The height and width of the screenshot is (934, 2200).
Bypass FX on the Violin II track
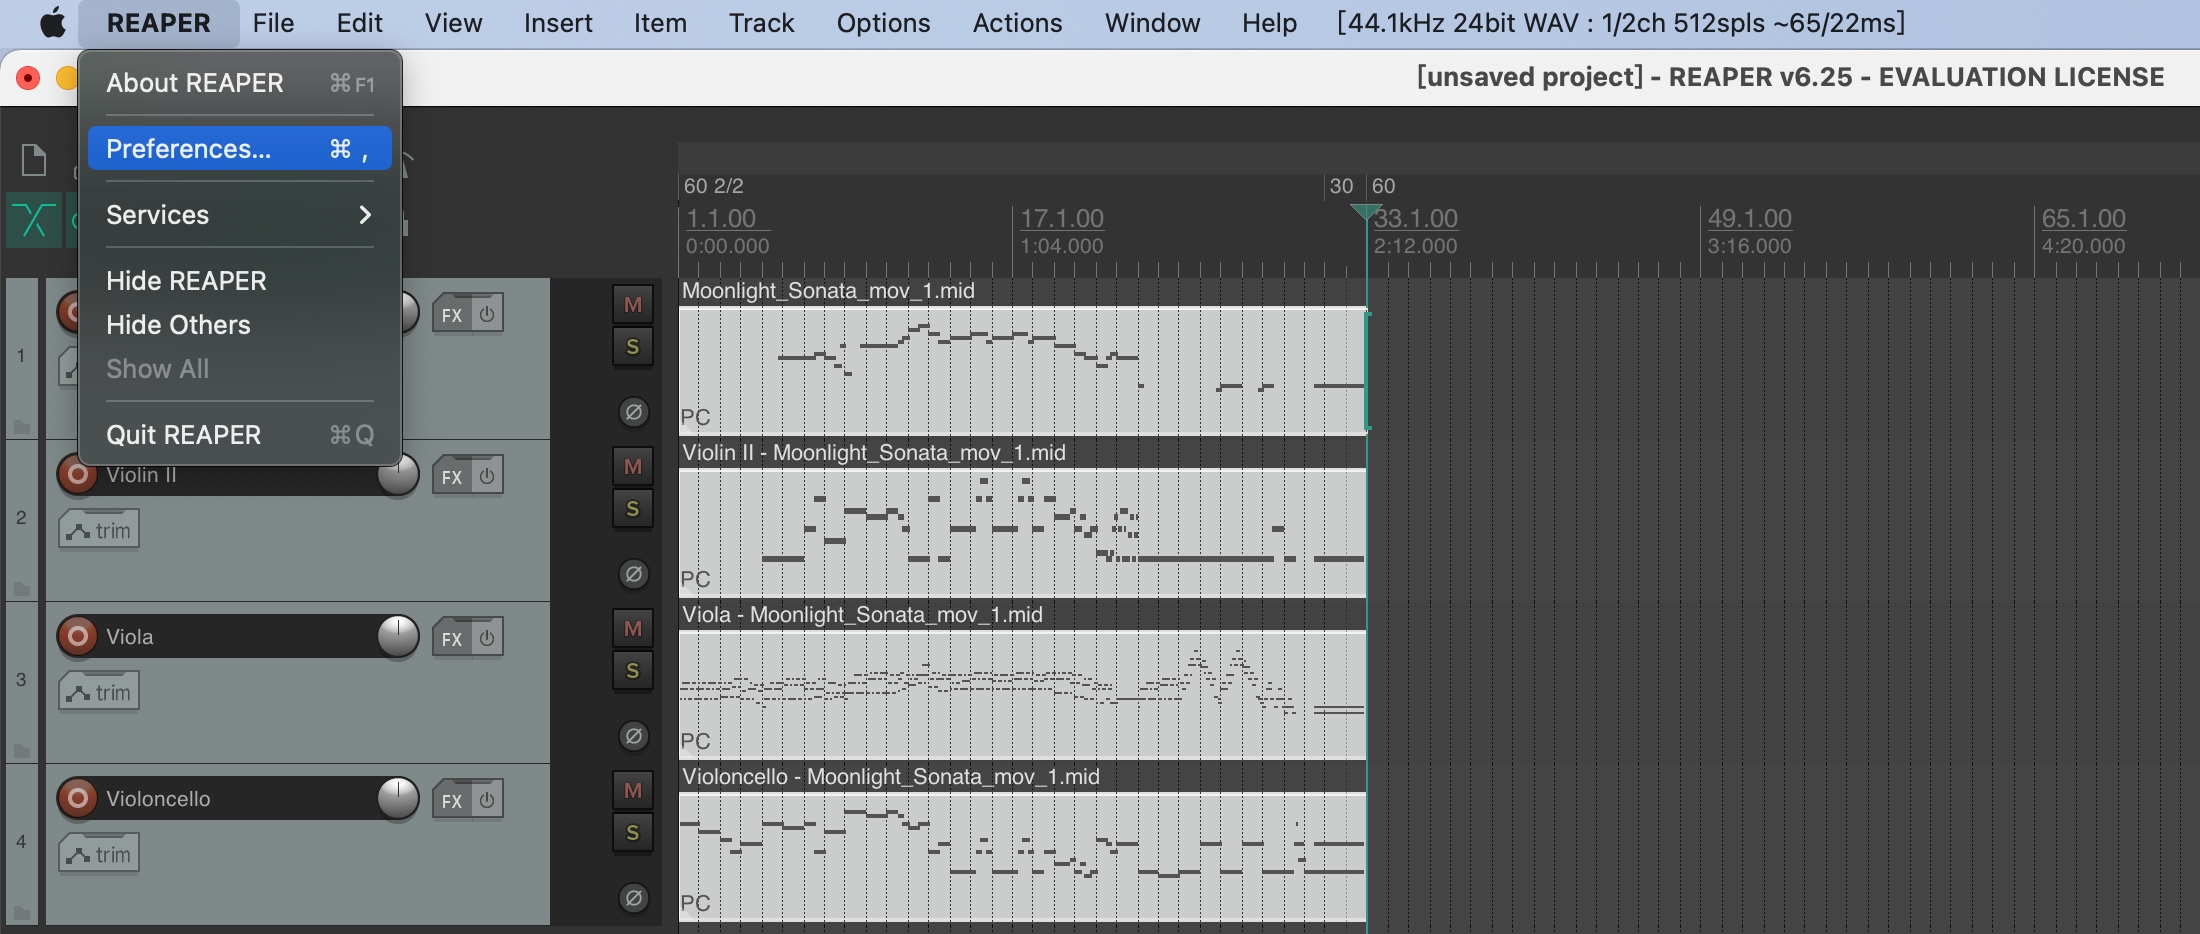487,477
